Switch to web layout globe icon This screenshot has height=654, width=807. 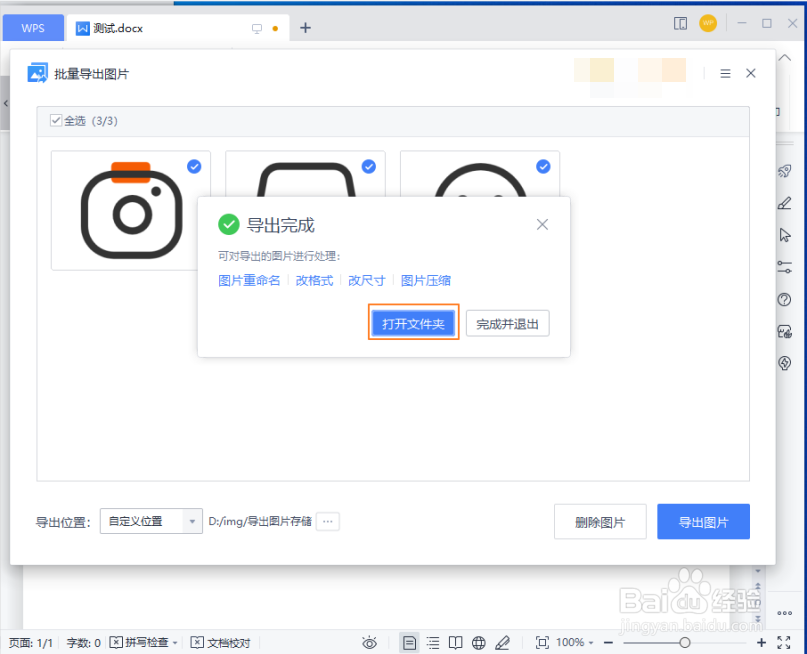pos(479,642)
